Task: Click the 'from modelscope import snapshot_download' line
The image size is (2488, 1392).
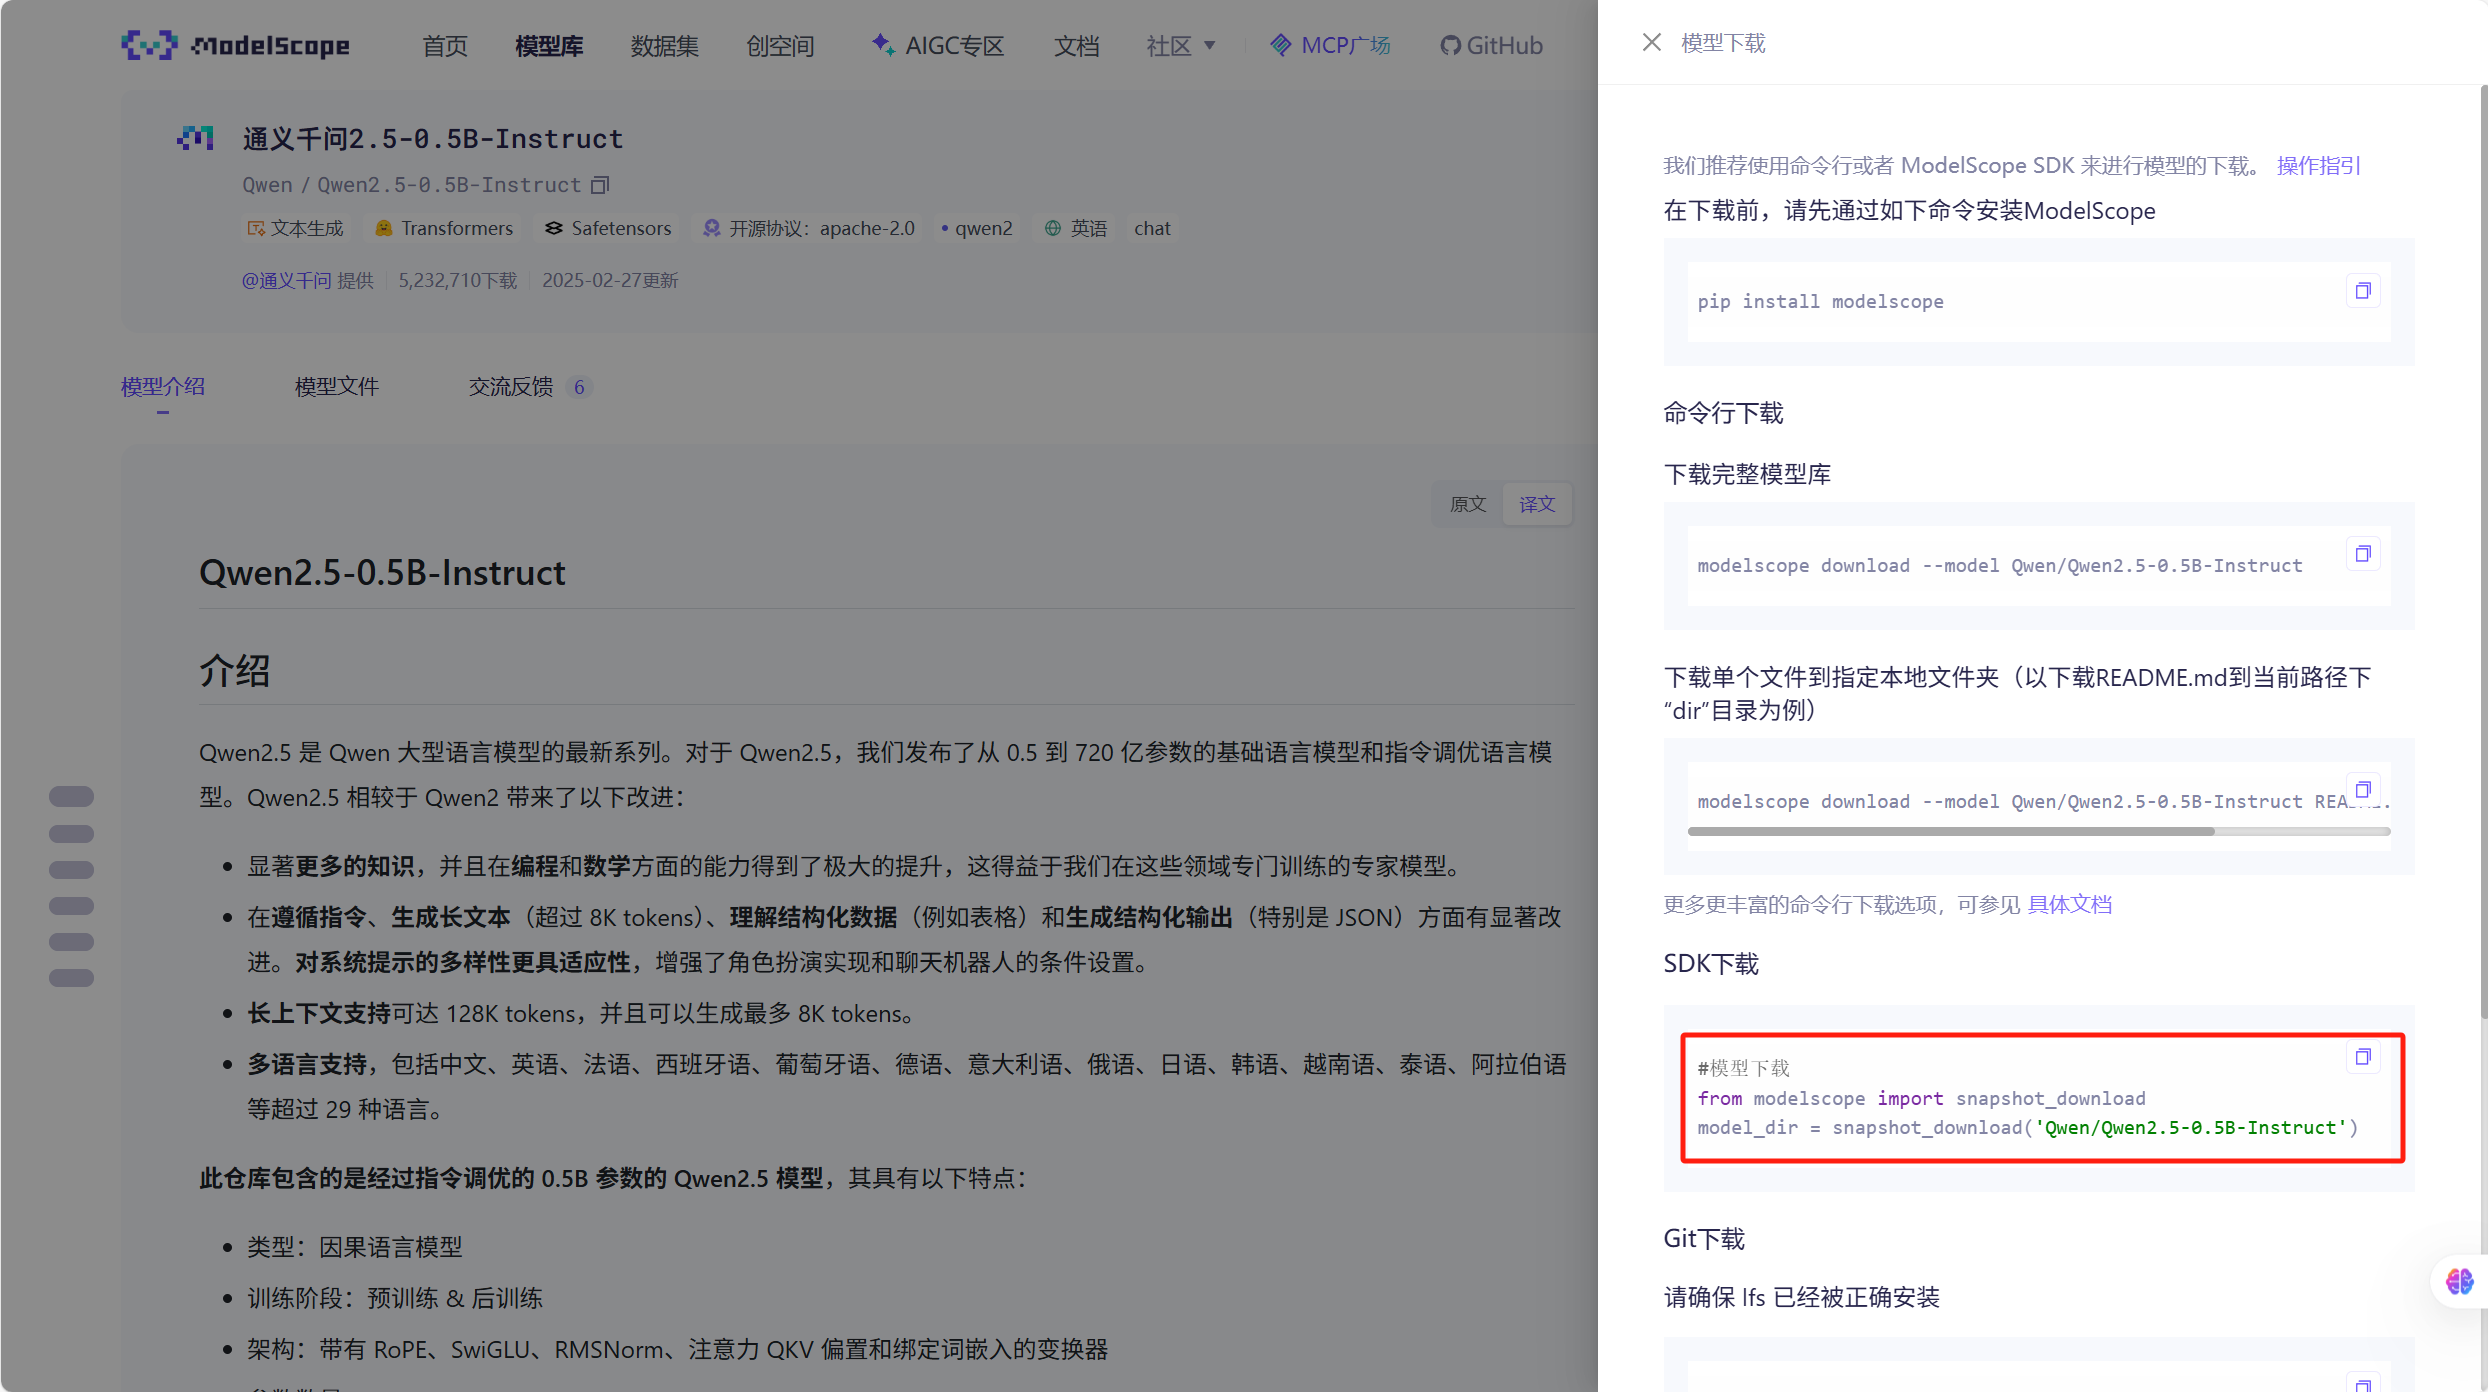Action: pyautogui.click(x=1921, y=1099)
